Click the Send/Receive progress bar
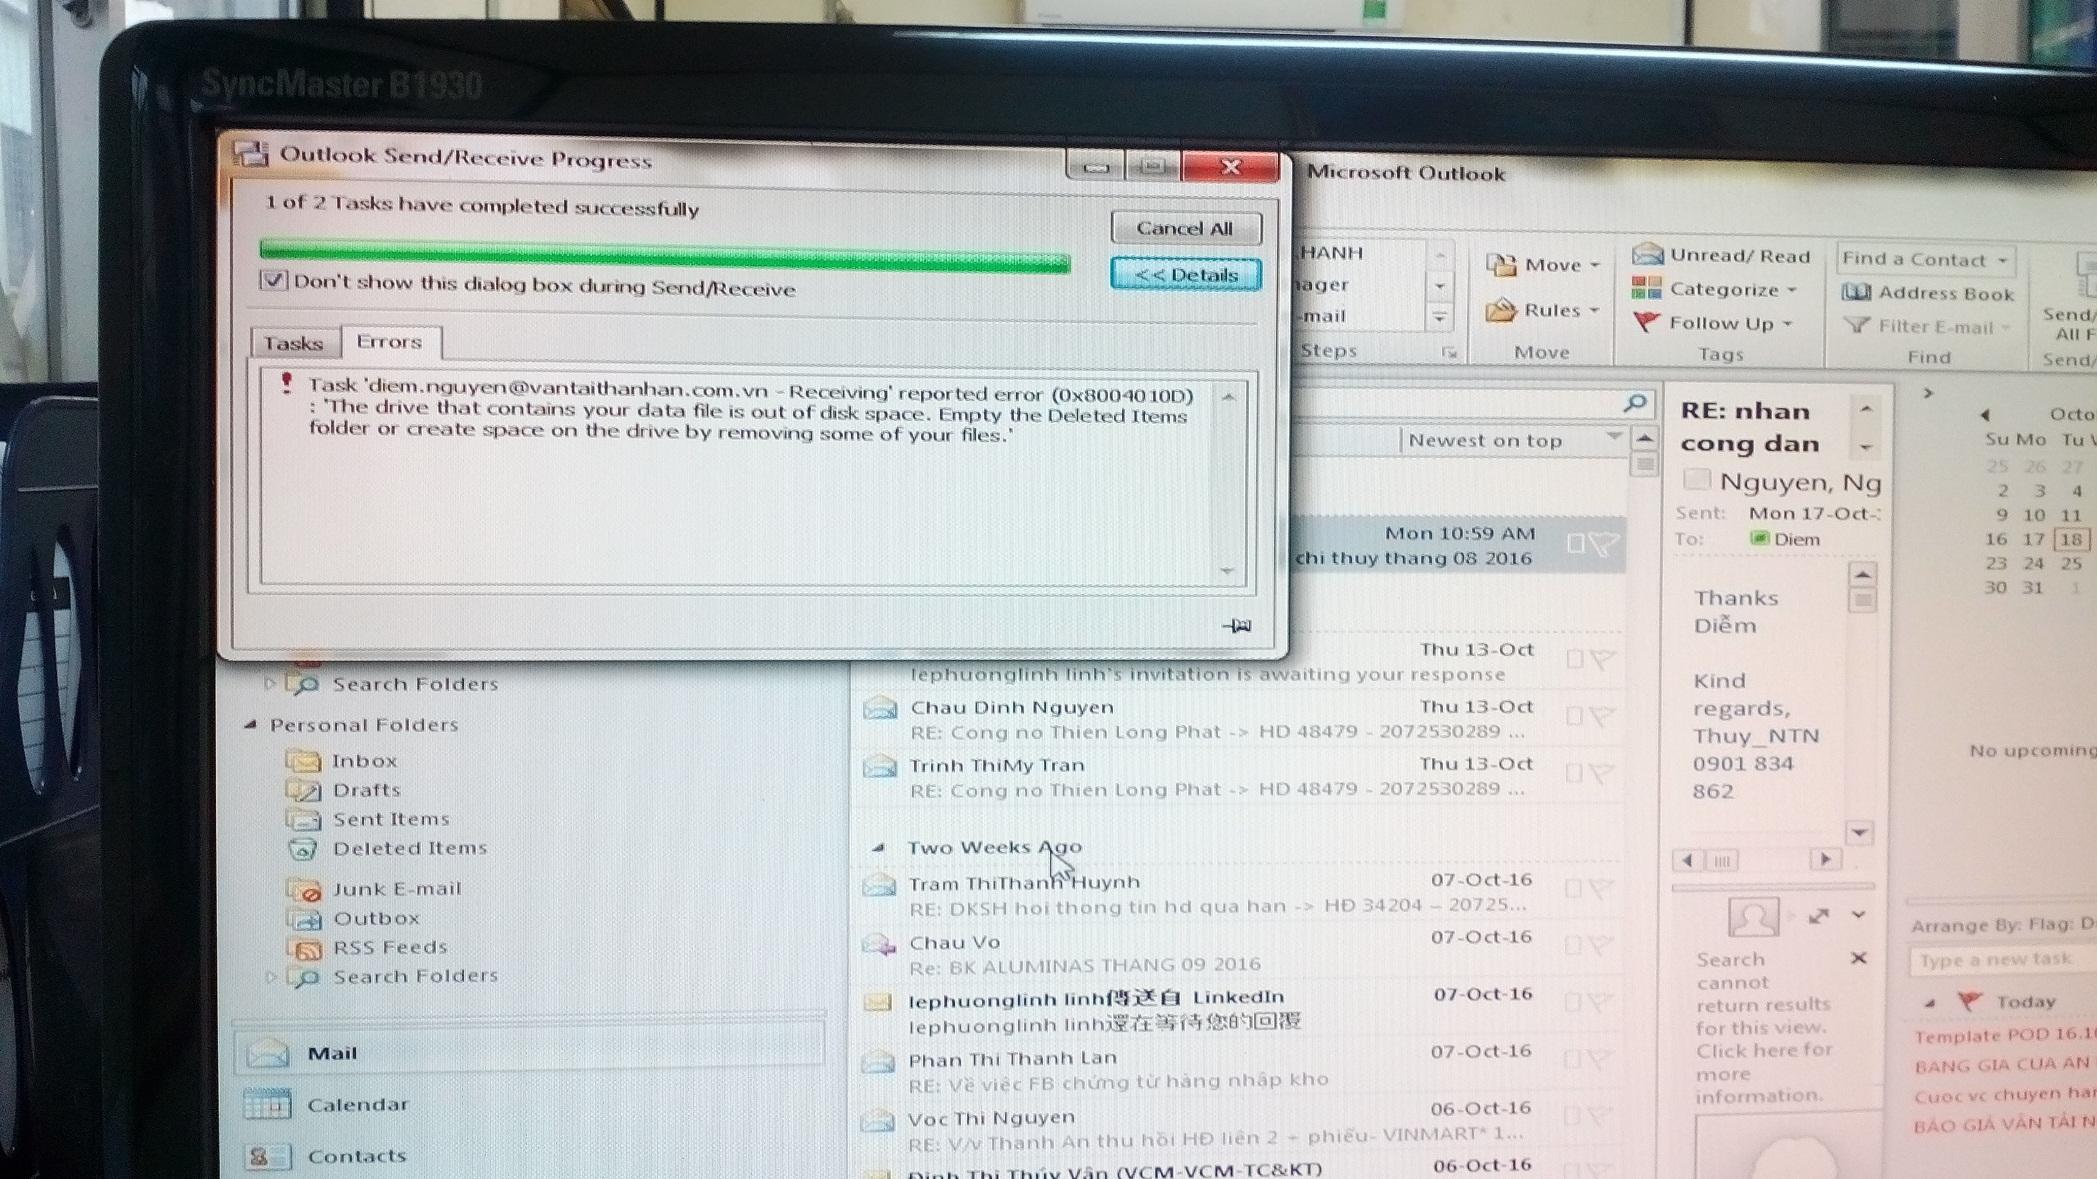This screenshot has height=1179, width=2097. coord(665,256)
